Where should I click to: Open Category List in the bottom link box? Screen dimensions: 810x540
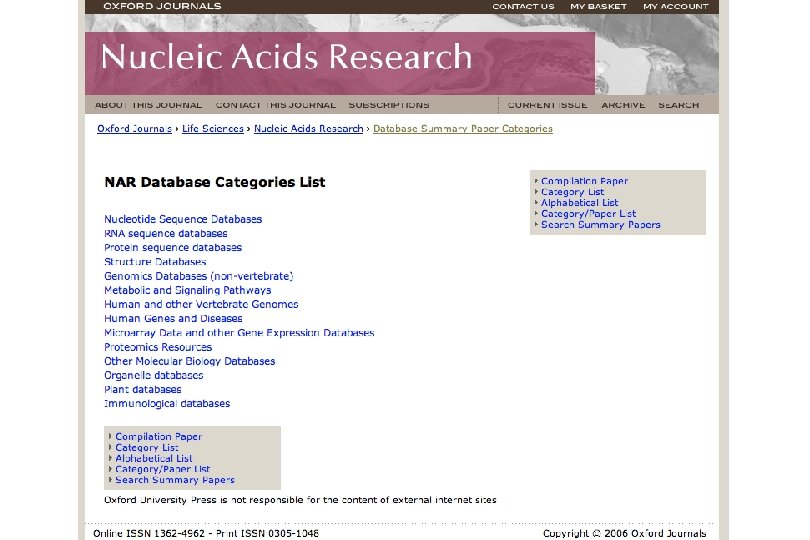click(x=147, y=448)
